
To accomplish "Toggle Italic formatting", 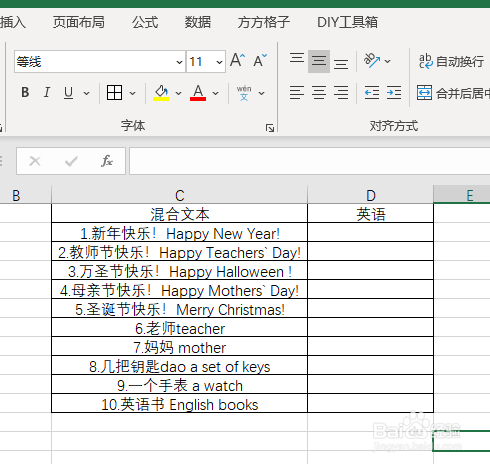I will (x=47, y=92).
